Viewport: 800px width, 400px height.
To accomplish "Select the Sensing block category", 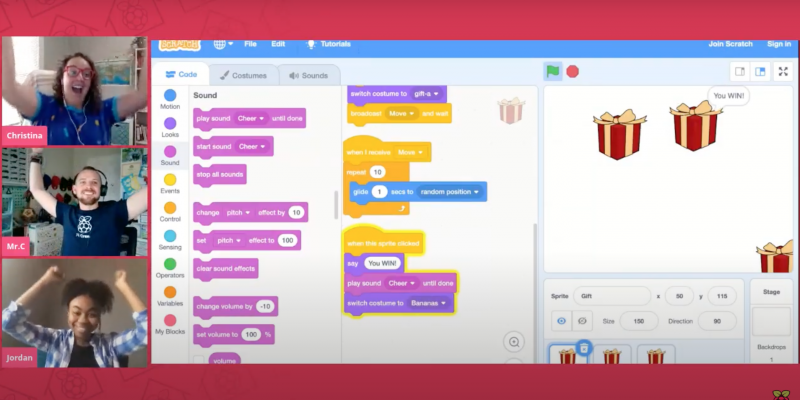I will [x=170, y=240].
